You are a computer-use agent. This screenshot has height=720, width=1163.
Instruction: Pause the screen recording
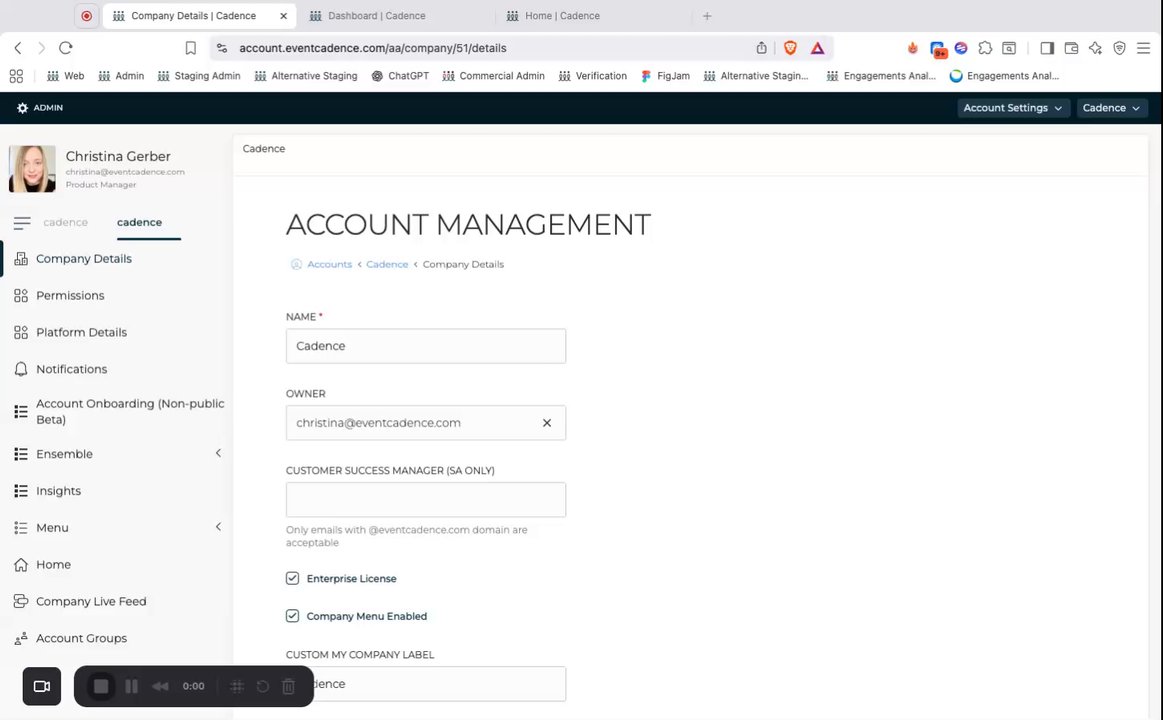131,687
